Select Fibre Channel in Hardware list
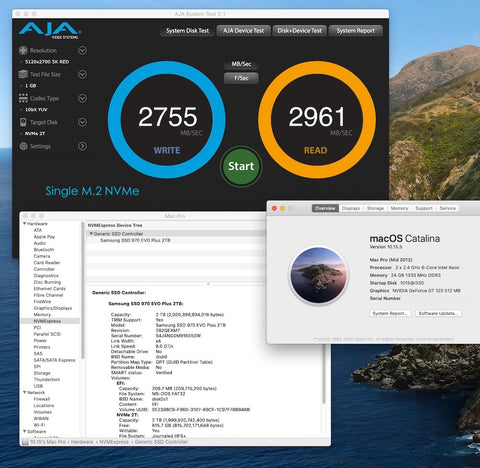 (x=48, y=295)
